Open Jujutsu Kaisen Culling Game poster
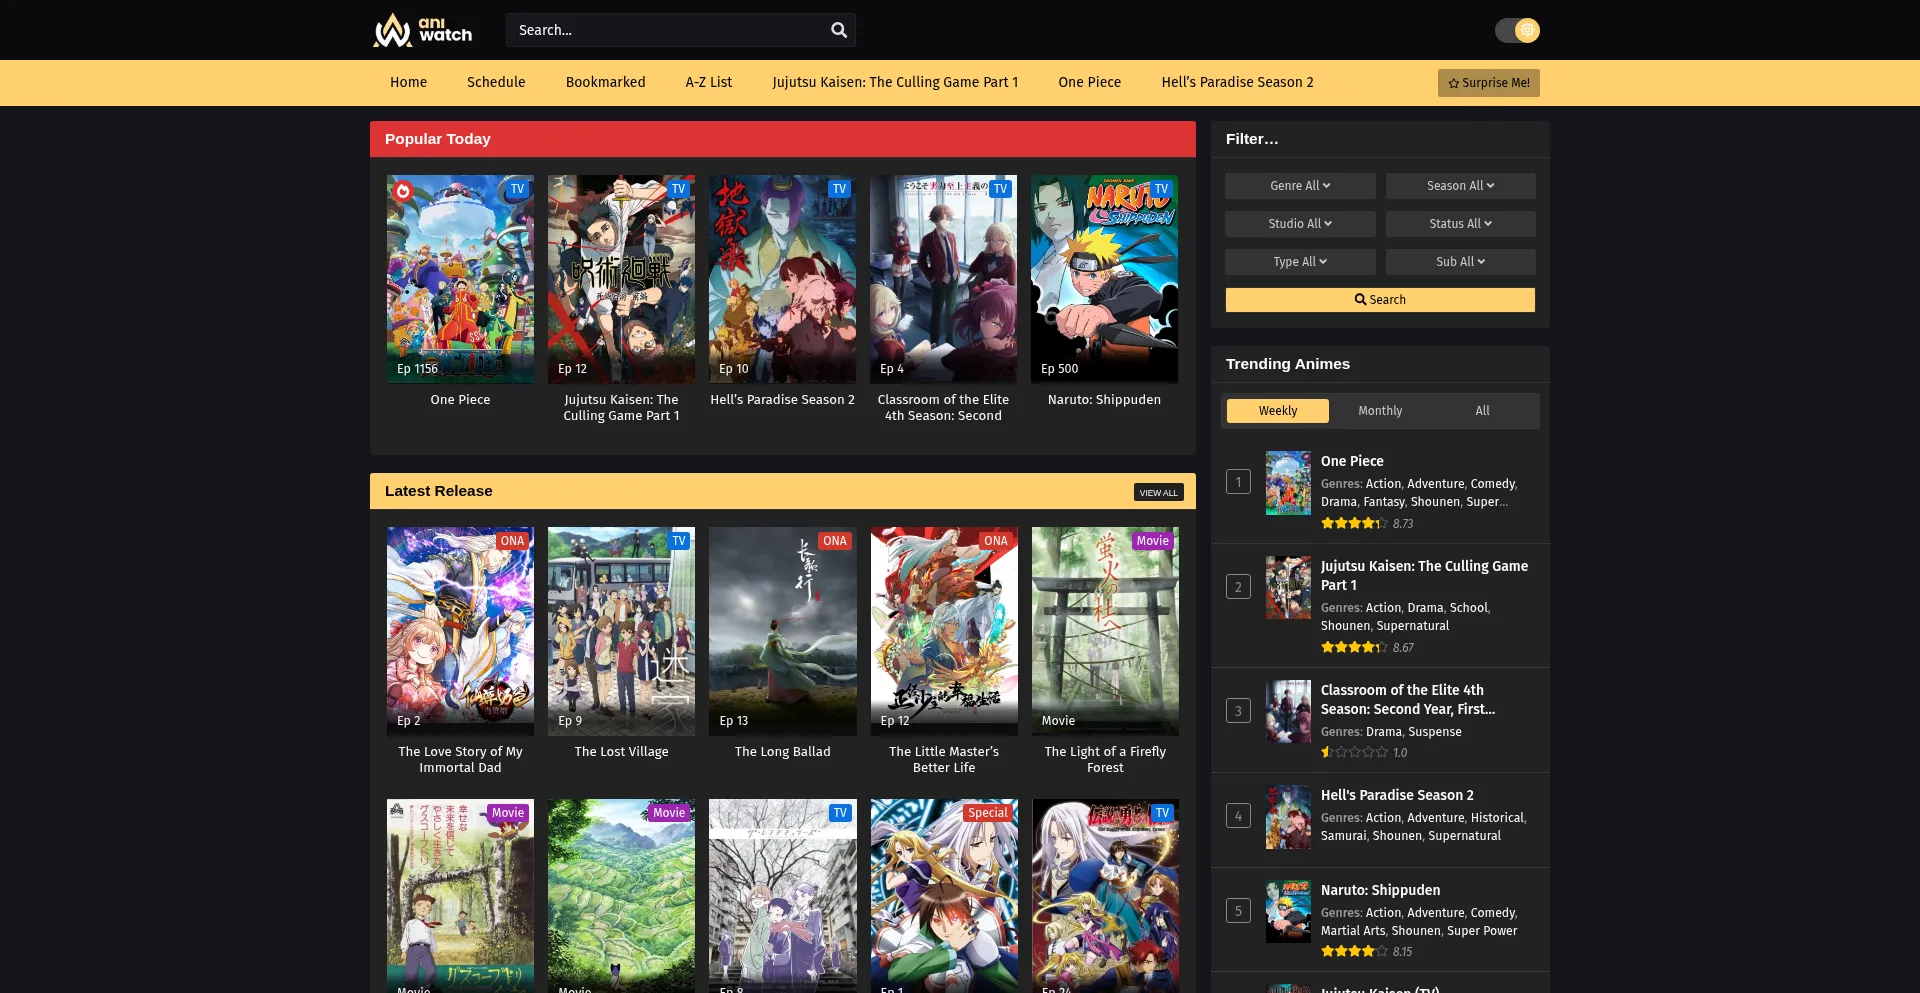 click(621, 279)
